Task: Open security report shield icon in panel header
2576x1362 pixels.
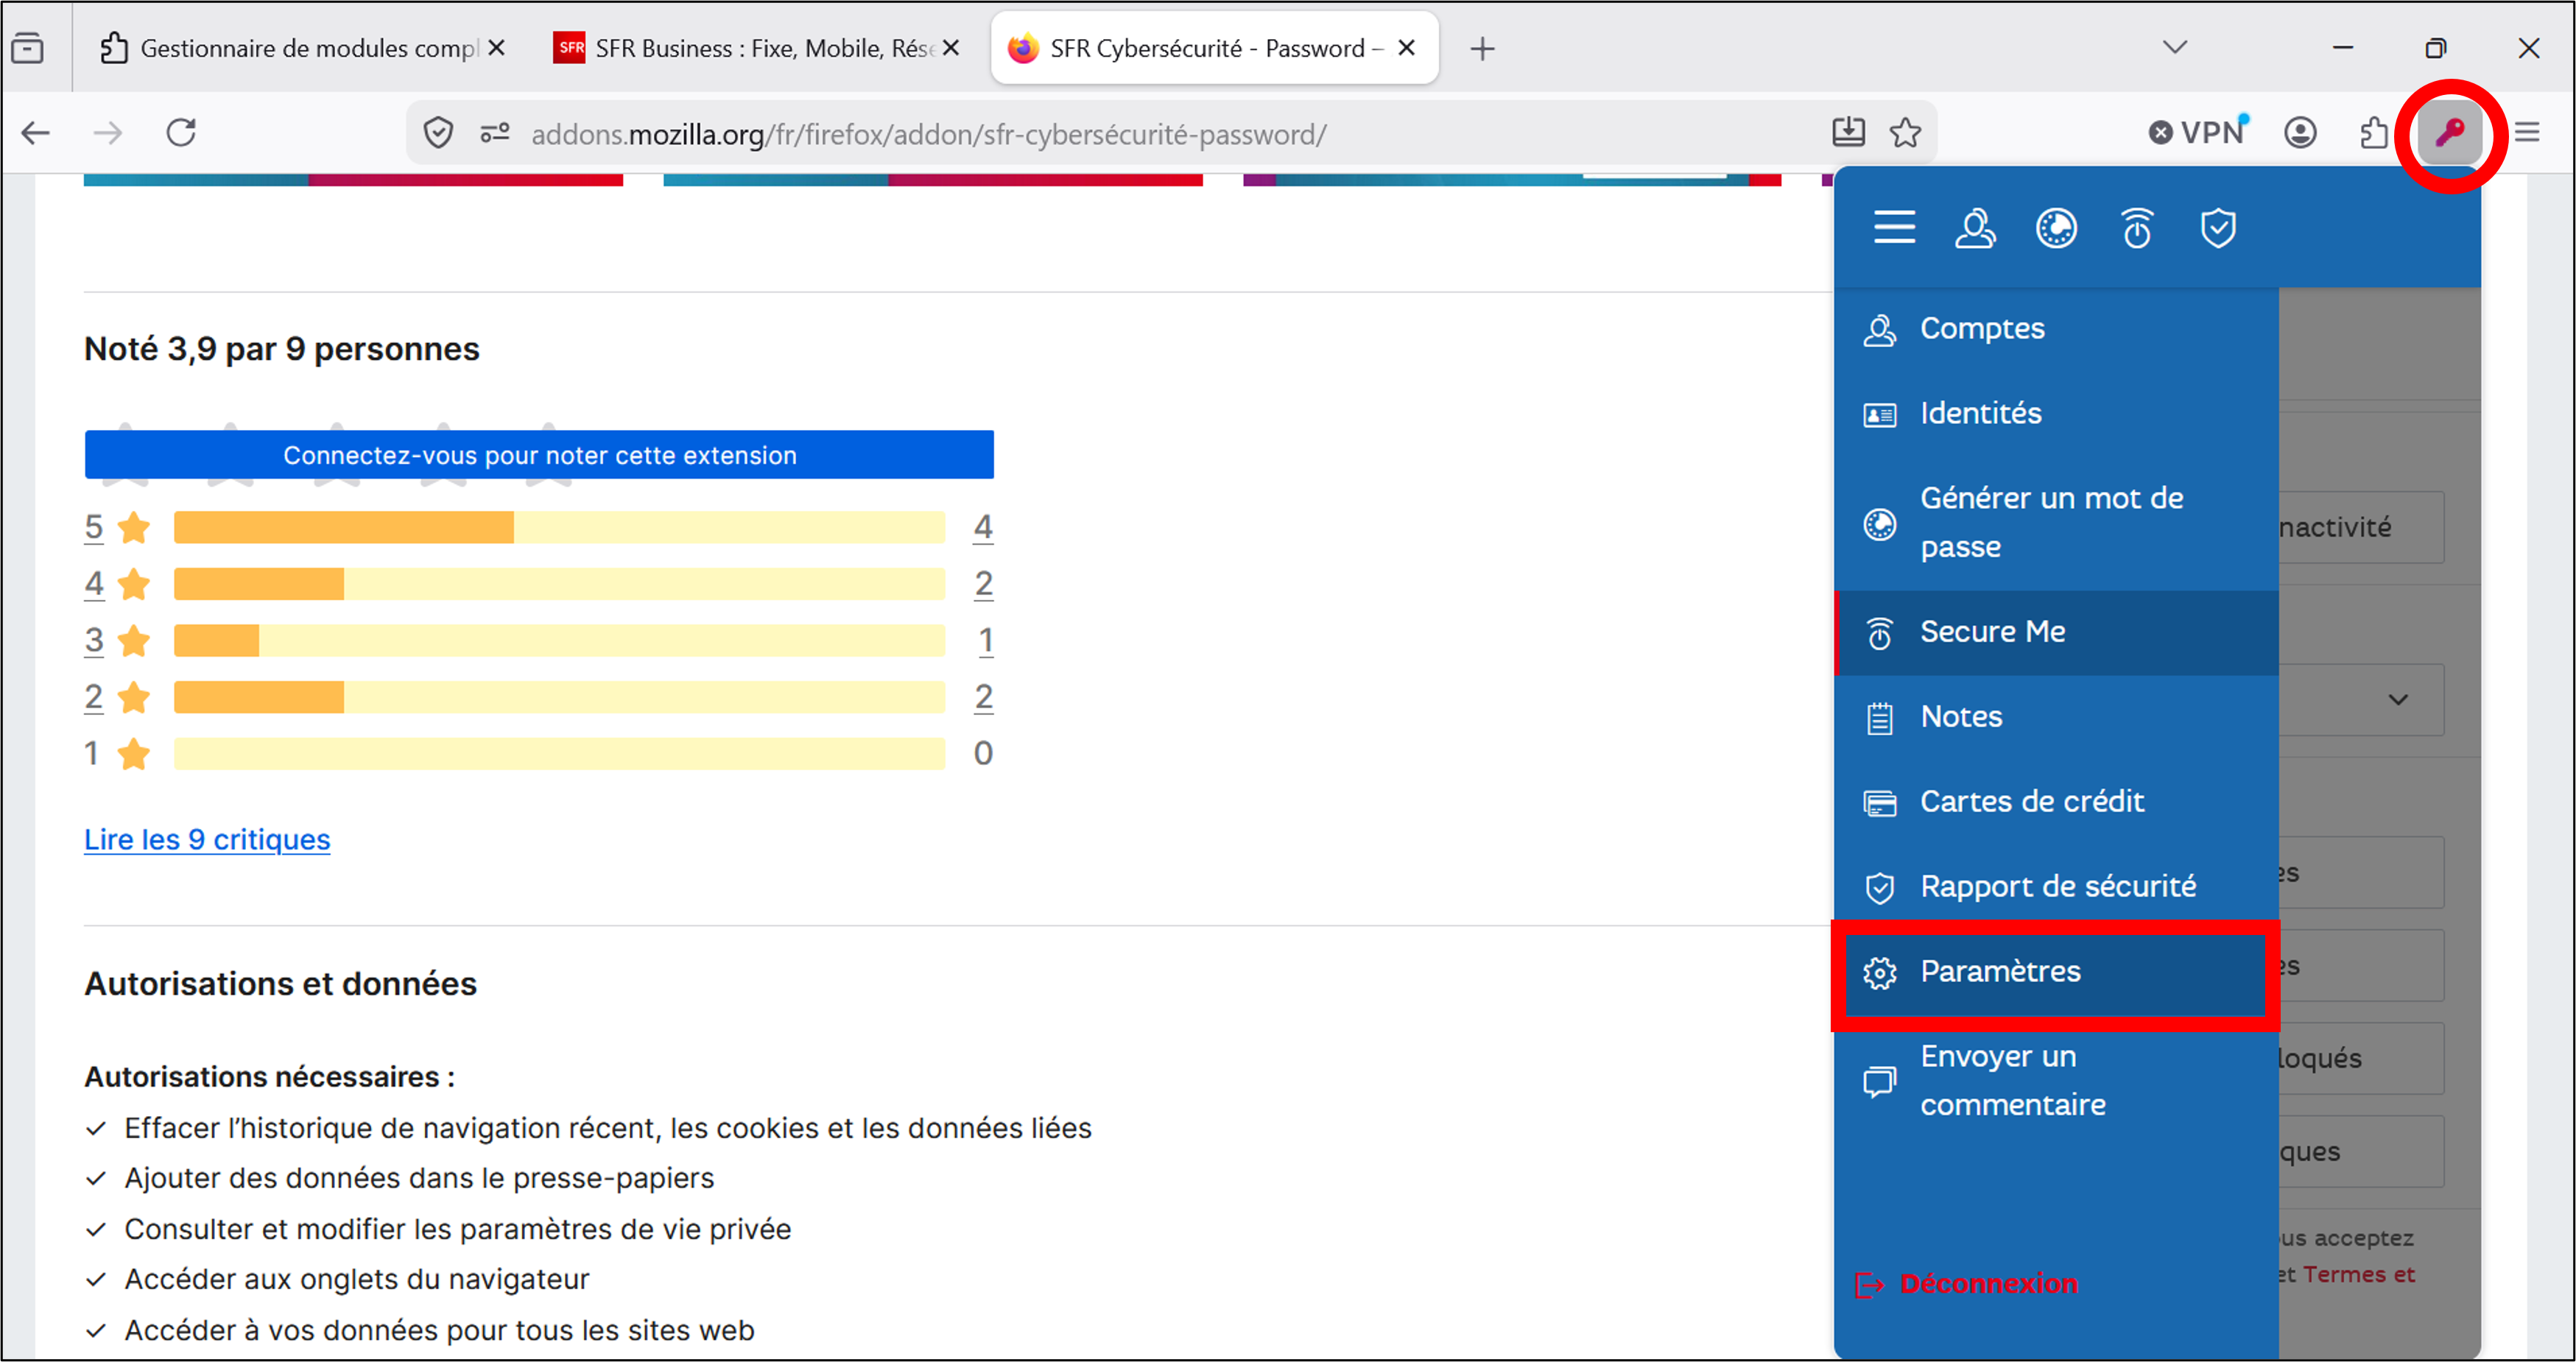Action: click(2218, 228)
